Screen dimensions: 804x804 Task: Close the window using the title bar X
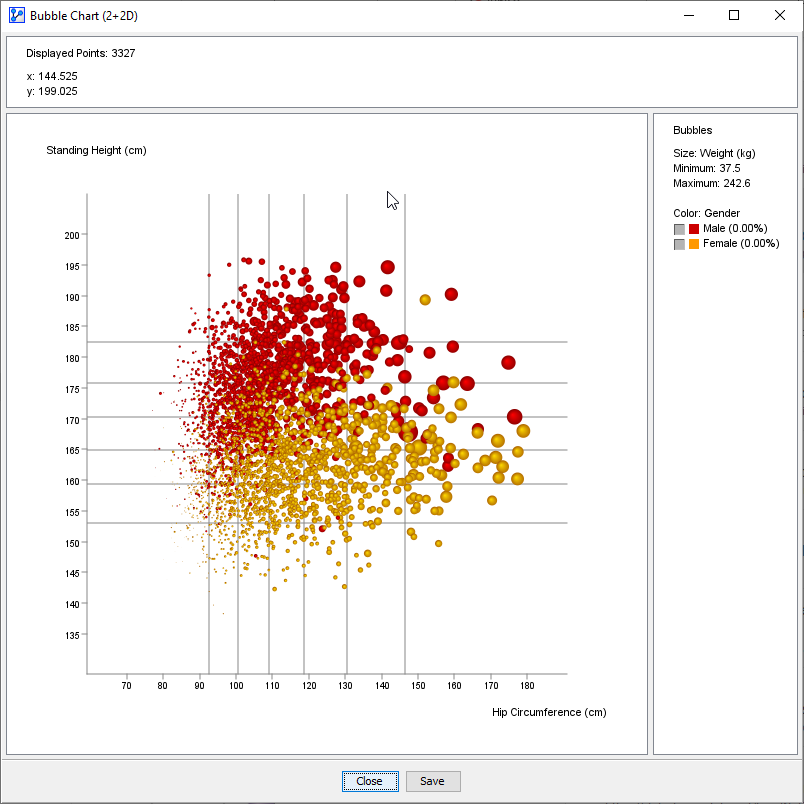coord(780,15)
